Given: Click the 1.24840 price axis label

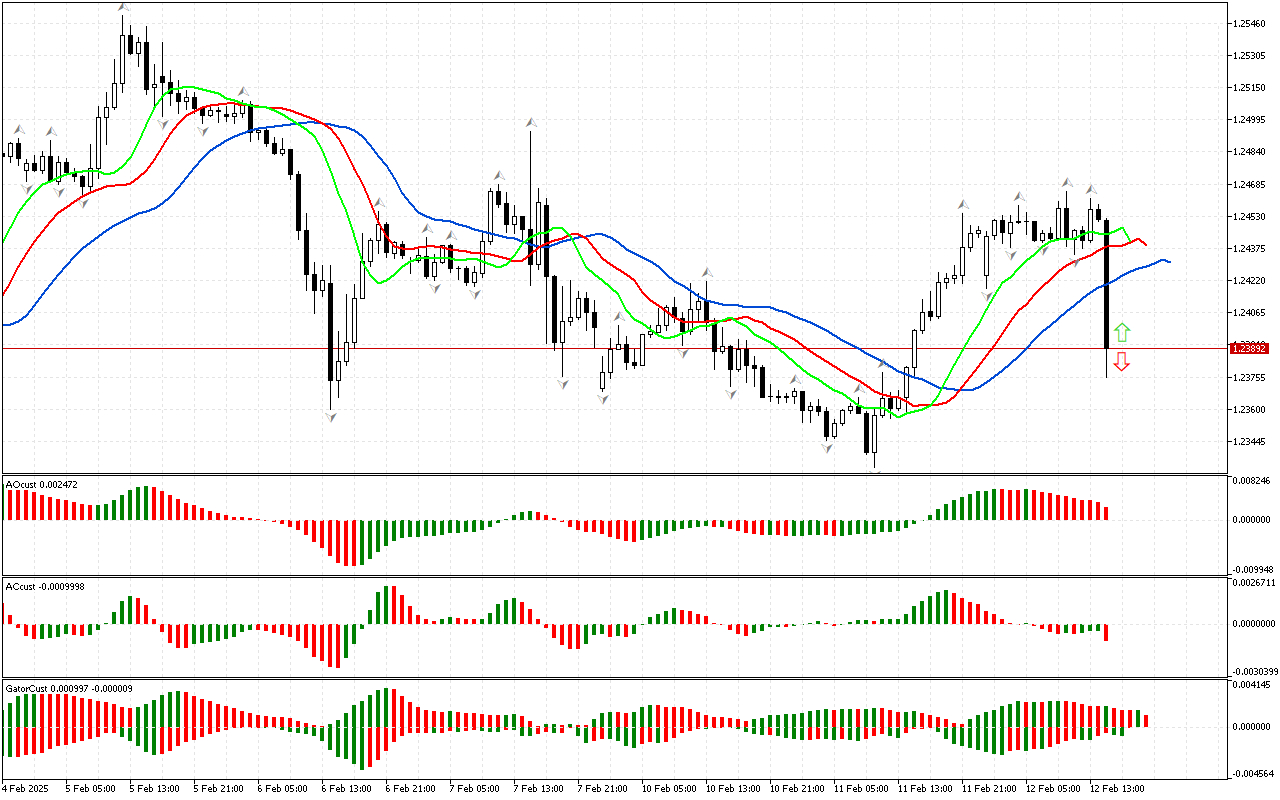Looking at the screenshot, I should coord(1250,152).
